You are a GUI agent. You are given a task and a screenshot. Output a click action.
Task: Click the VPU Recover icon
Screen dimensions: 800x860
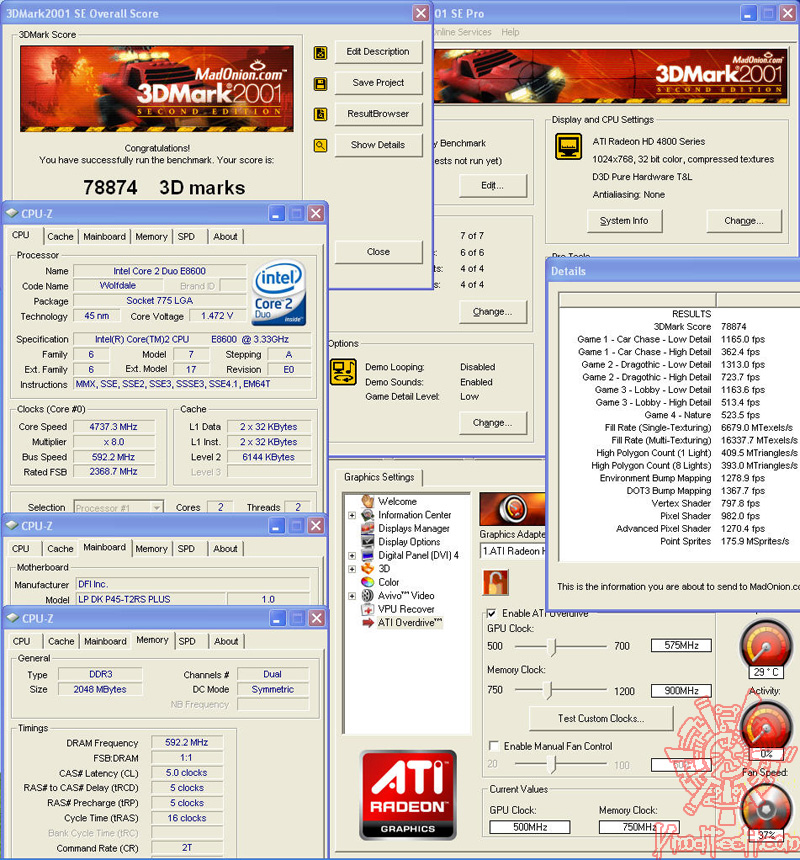tap(367, 609)
